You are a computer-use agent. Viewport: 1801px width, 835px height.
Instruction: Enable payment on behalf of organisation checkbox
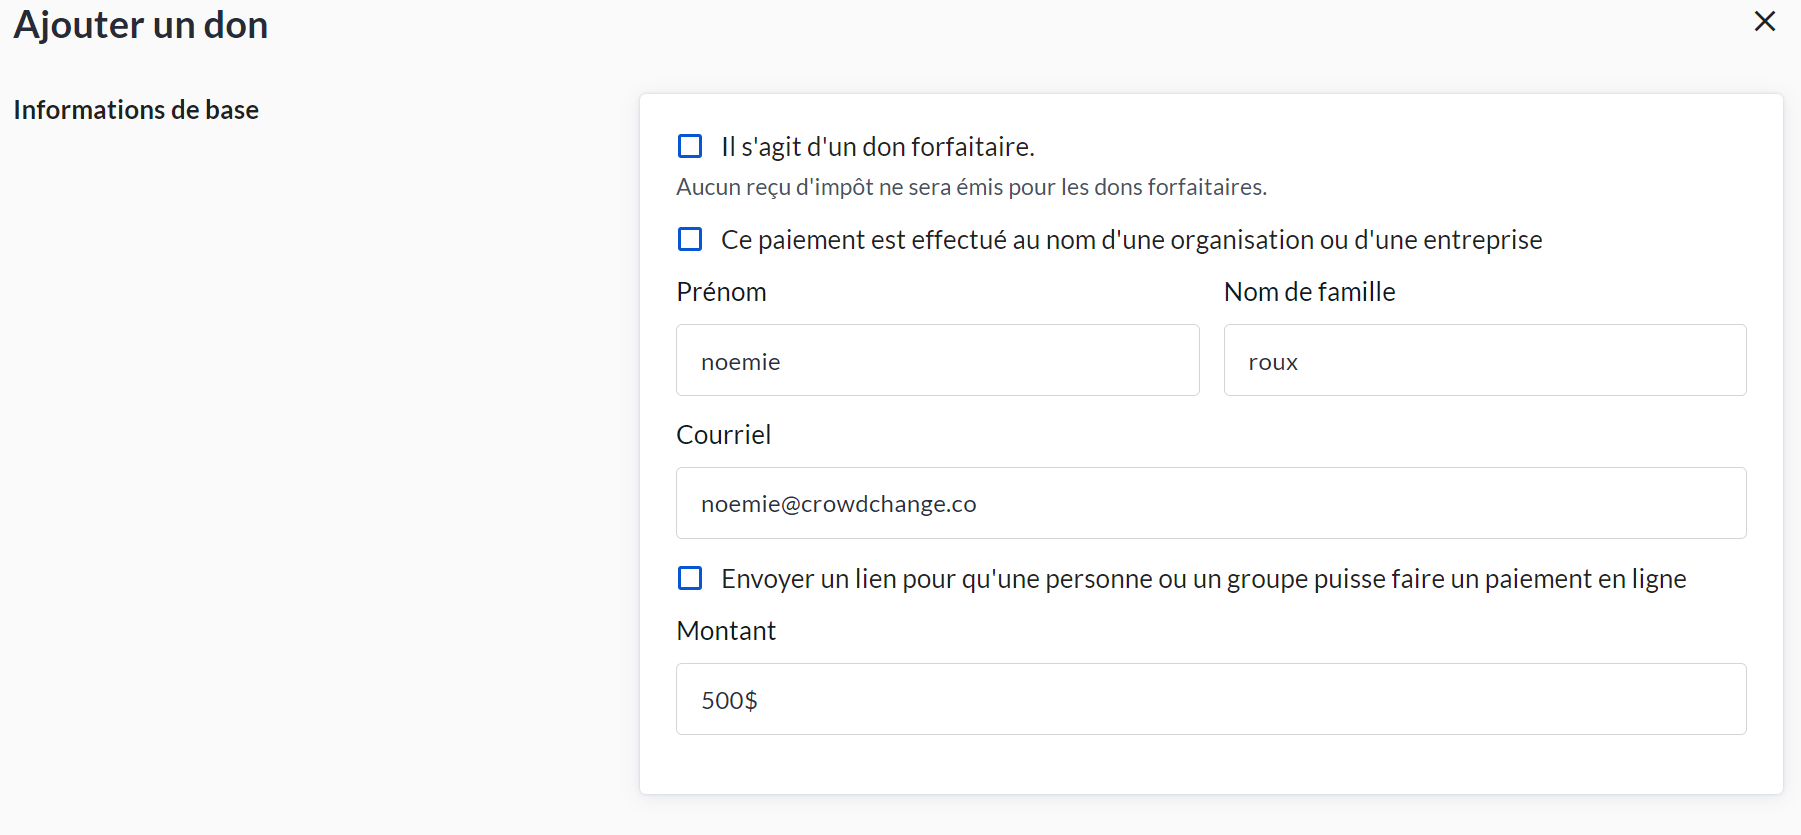(x=690, y=239)
